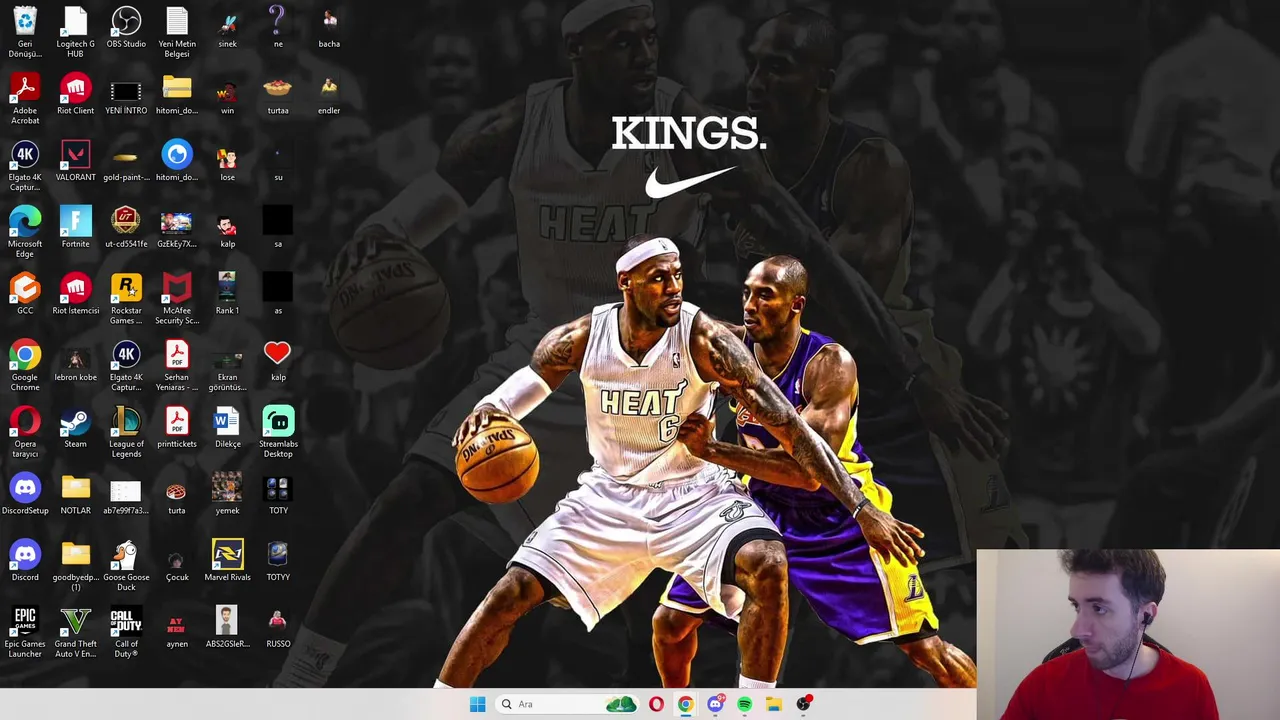Click the Ara taskbar search box
The height and width of the screenshot is (720, 1280).
pyautogui.click(x=568, y=704)
